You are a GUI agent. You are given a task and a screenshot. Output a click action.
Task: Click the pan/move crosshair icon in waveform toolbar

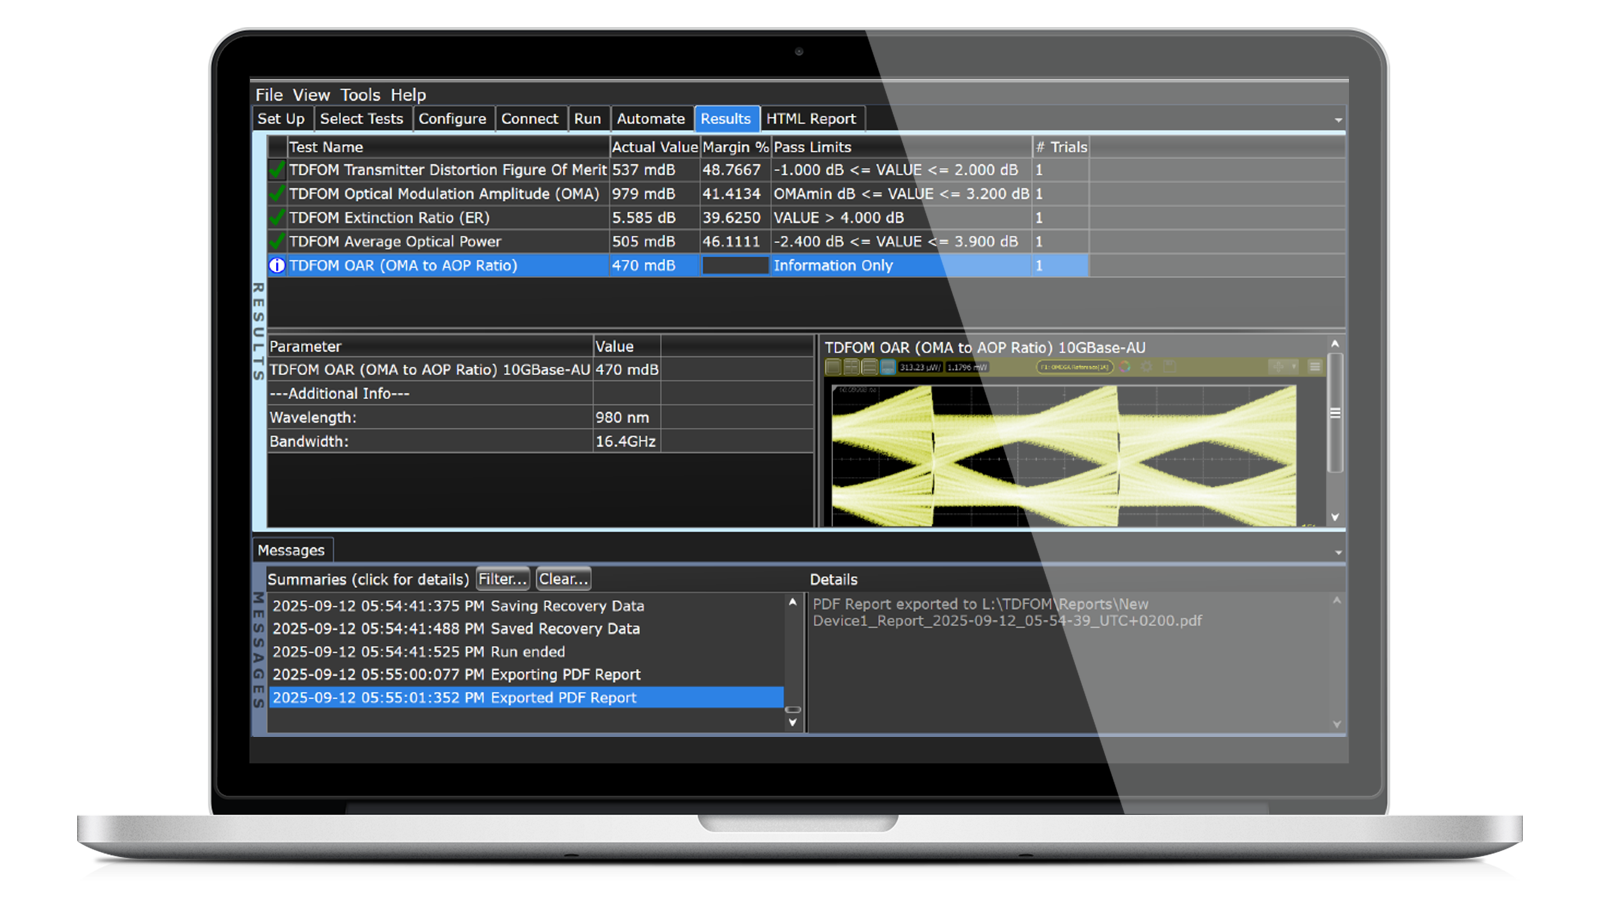pyautogui.click(x=1278, y=367)
